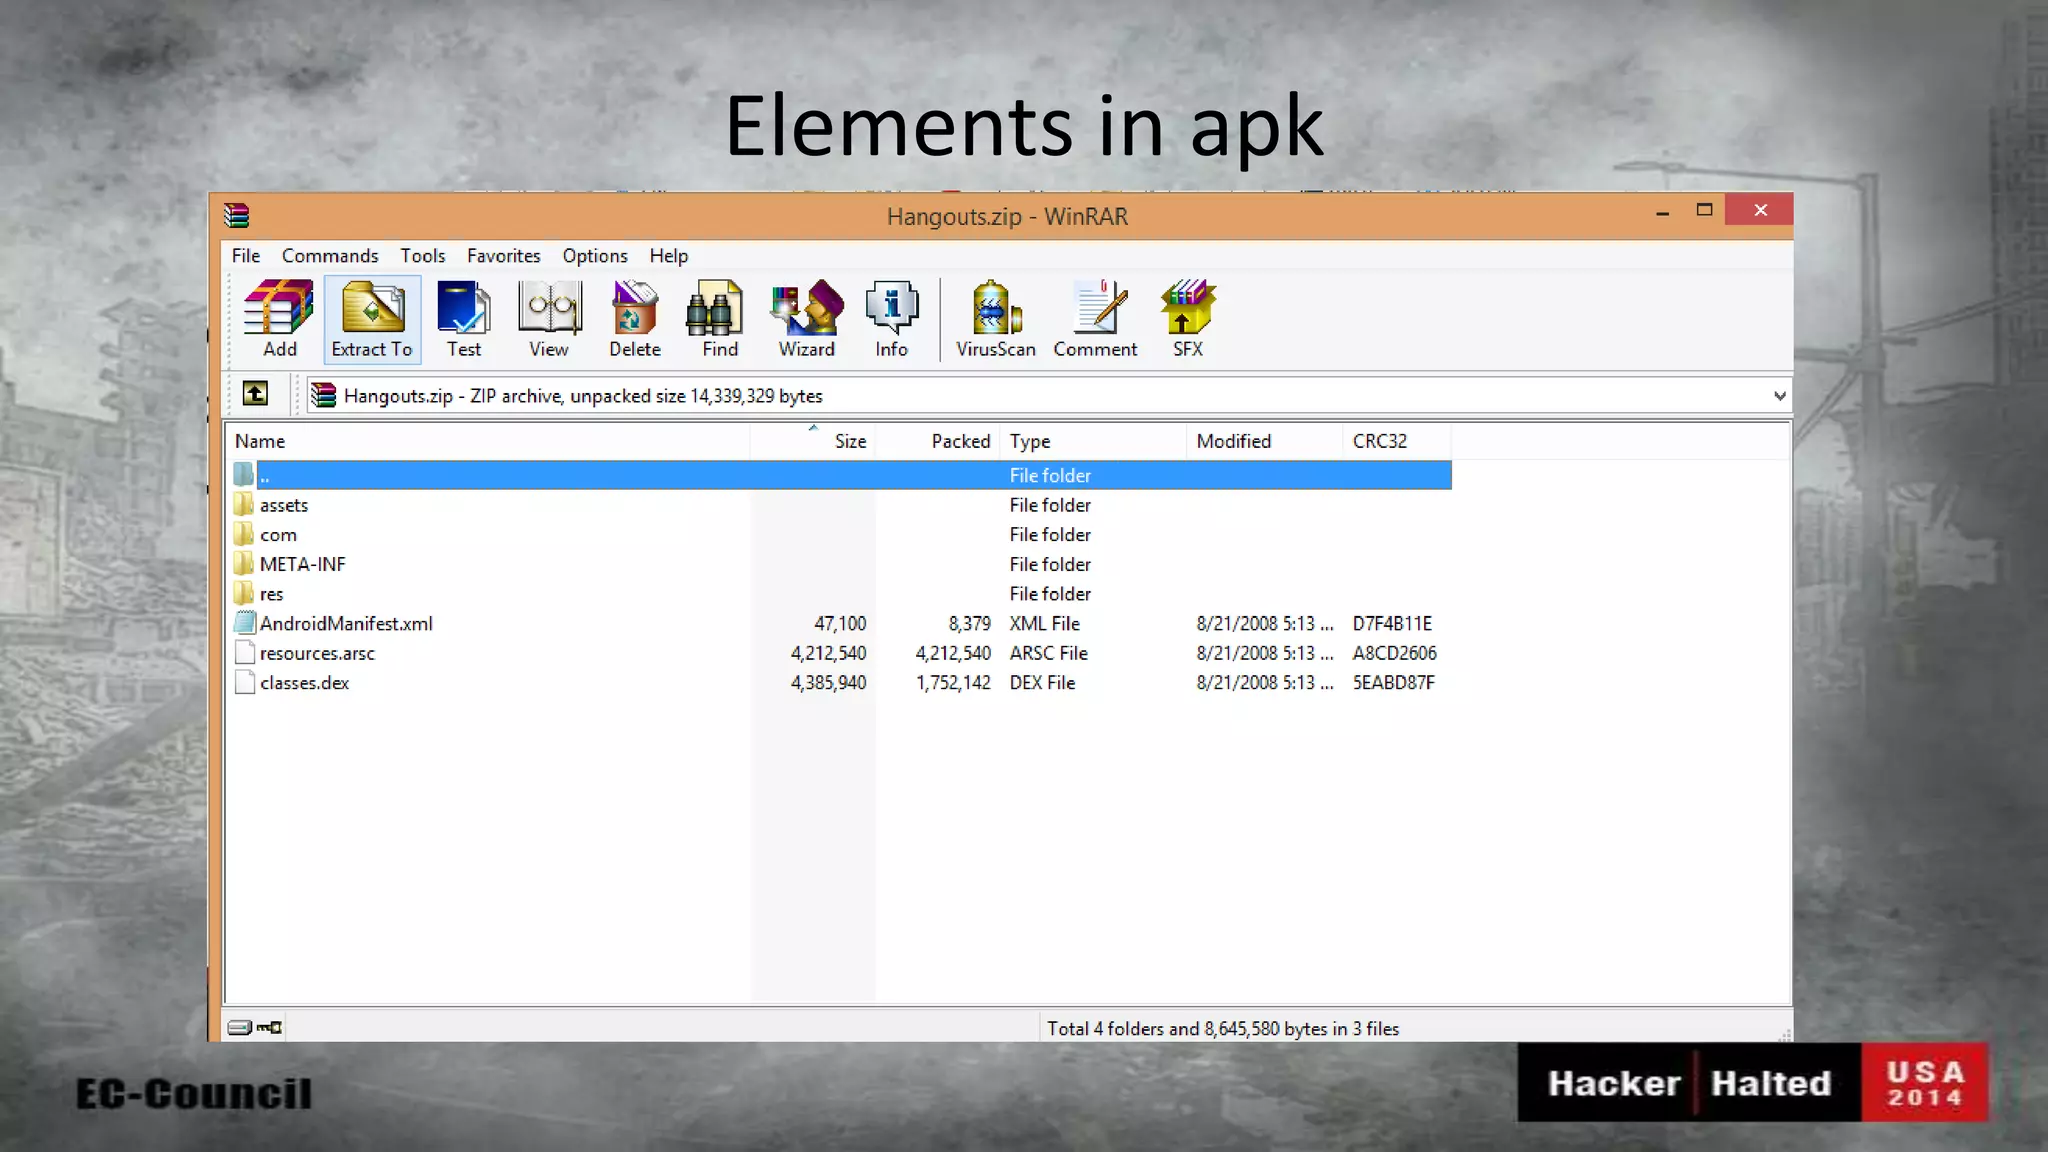The image size is (2048, 1152).
Task: Click 'XML File' type cell
Action: (x=1044, y=623)
